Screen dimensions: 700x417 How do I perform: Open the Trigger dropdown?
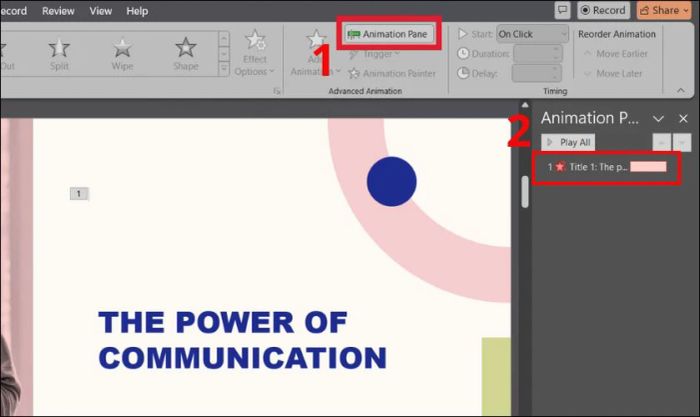click(374, 54)
